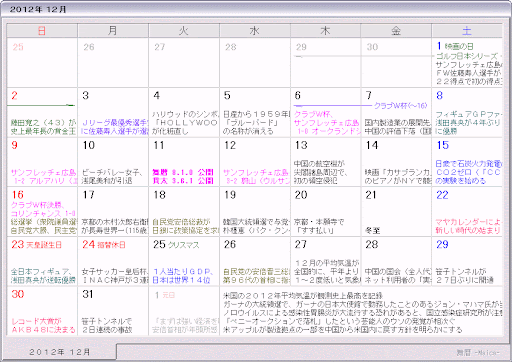Click the Saturday 土 column header
Viewport: 512px width, 362px height.
tap(467, 31)
